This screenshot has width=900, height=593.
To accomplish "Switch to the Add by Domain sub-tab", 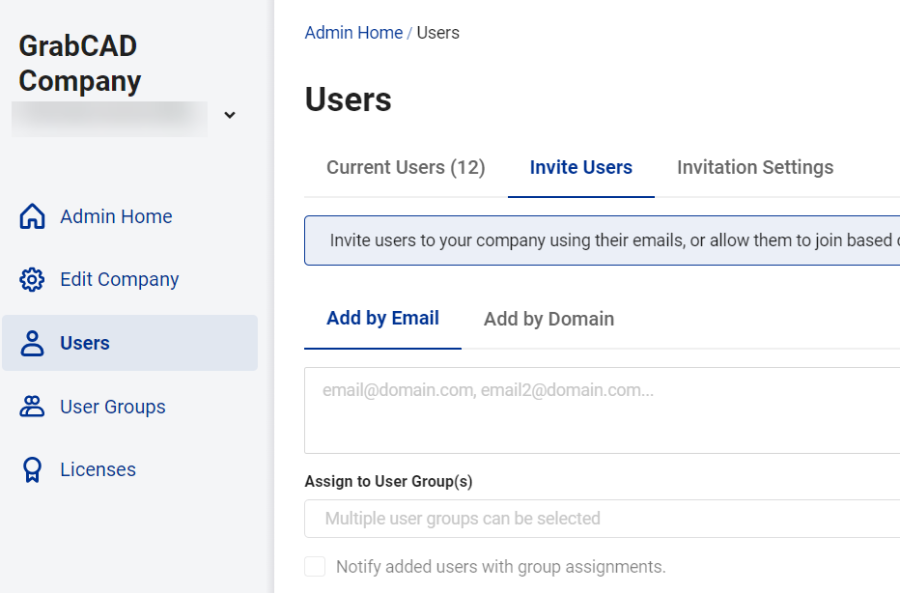I will 549,320.
